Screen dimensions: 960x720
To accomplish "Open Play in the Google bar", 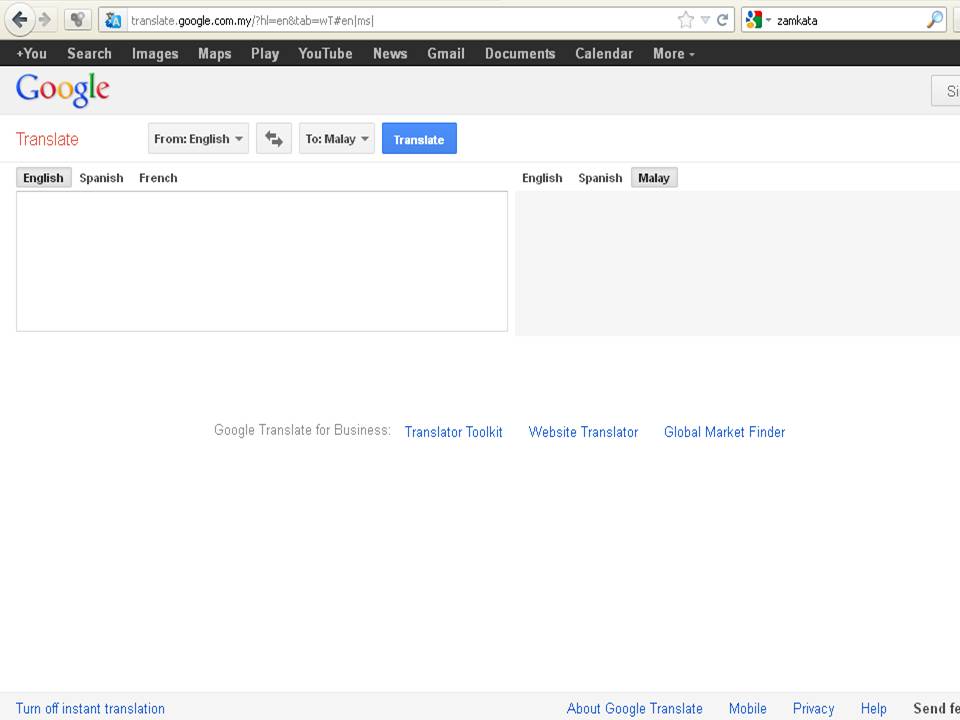I will 264,54.
